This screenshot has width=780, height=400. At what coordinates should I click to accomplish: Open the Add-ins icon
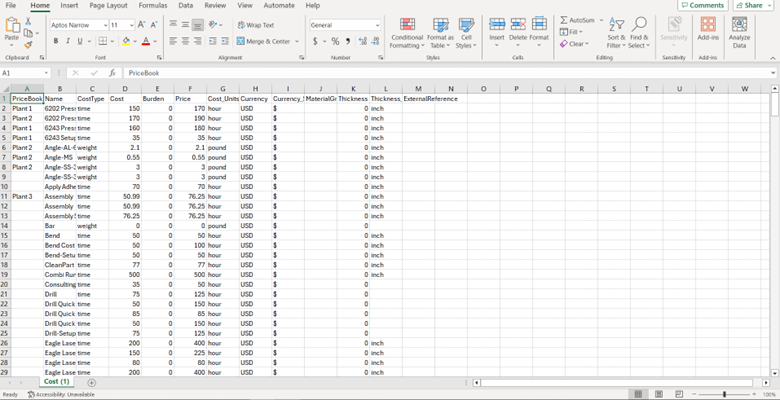(708, 31)
